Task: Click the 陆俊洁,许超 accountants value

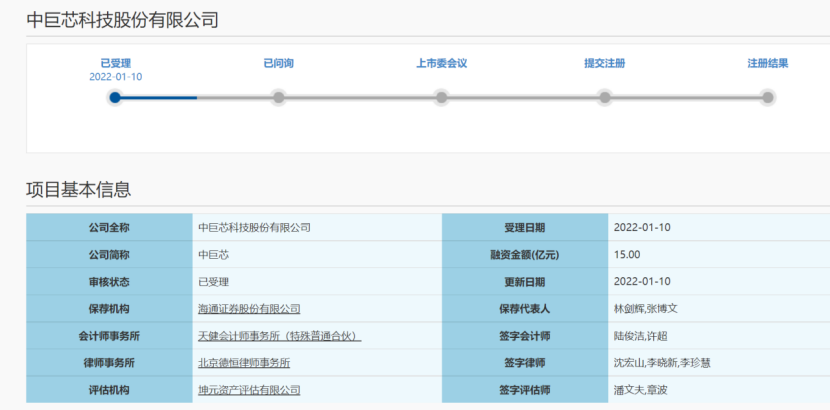Action: coord(640,336)
